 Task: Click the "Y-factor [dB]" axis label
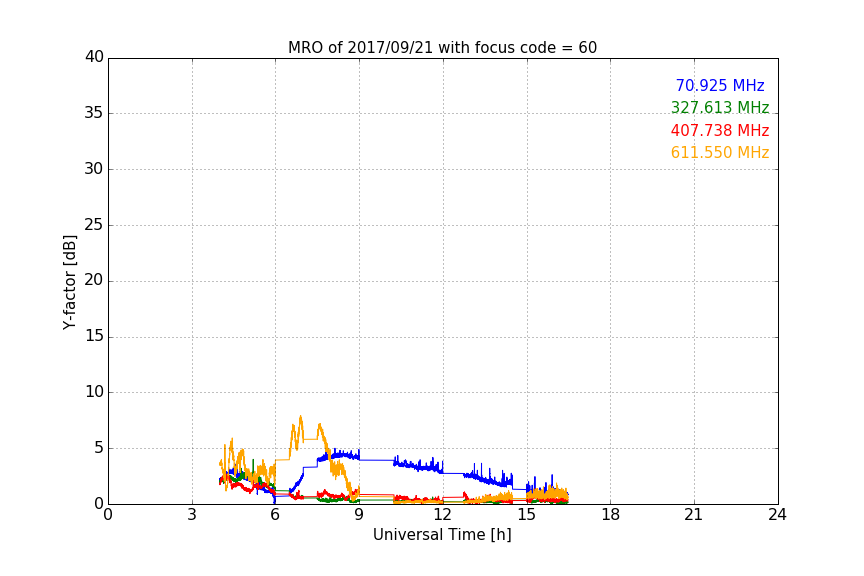[x=69, y=282]
